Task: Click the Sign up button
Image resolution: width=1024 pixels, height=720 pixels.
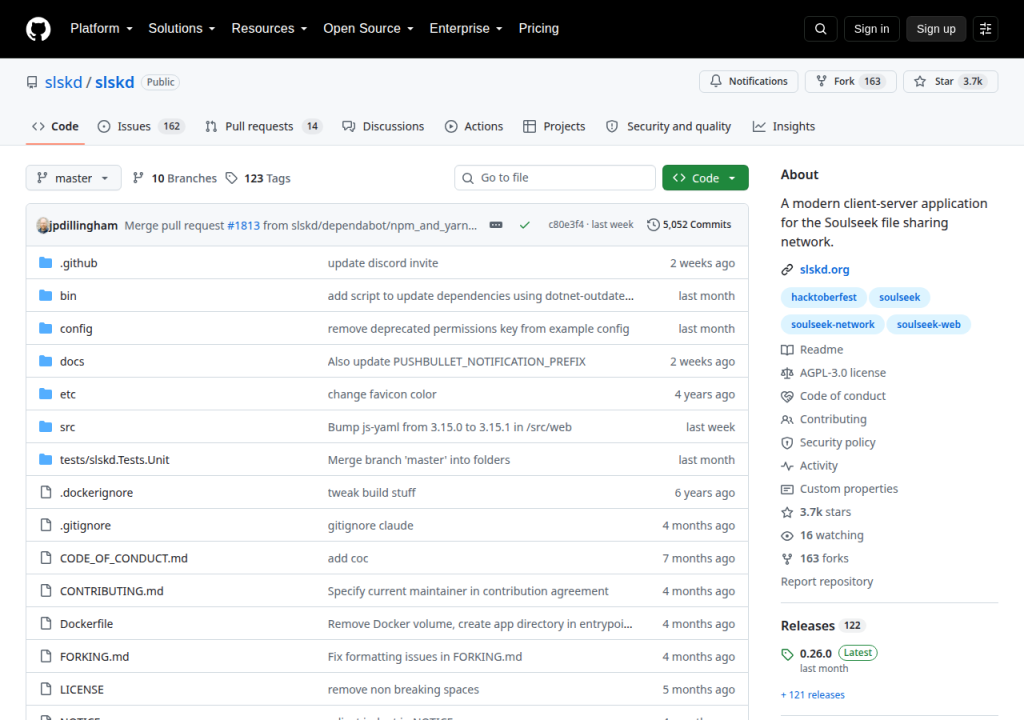Action: tap(936, 29)
